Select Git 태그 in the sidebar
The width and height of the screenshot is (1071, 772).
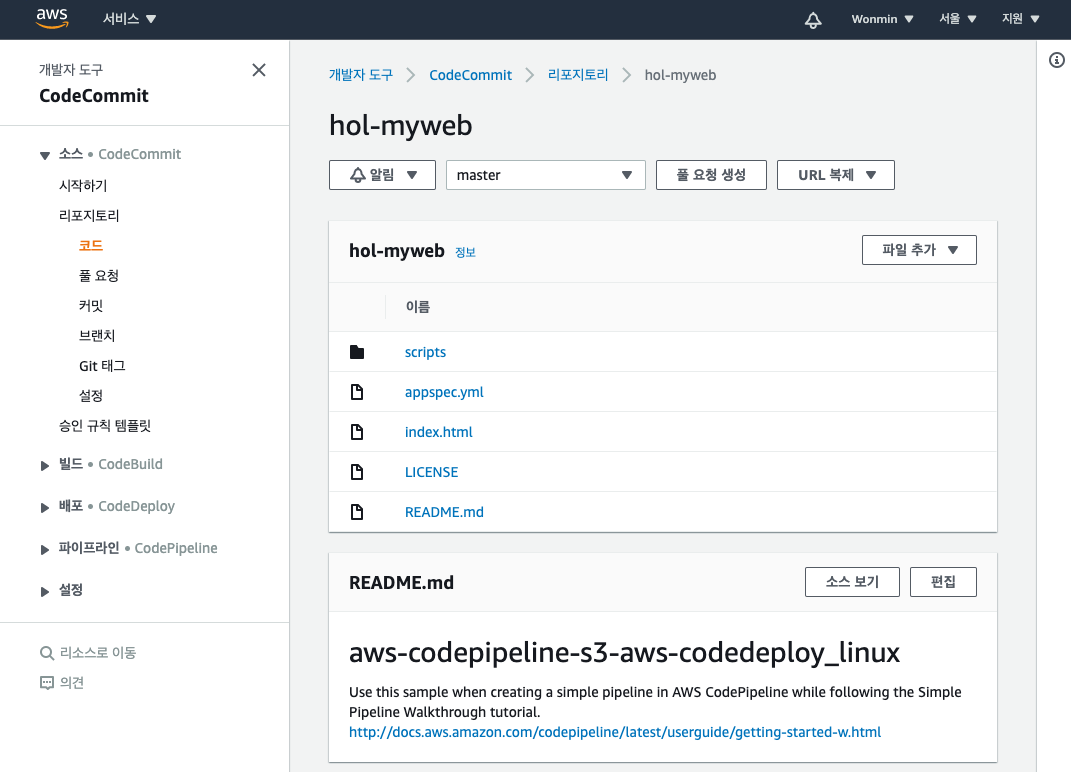coord(102,366)
